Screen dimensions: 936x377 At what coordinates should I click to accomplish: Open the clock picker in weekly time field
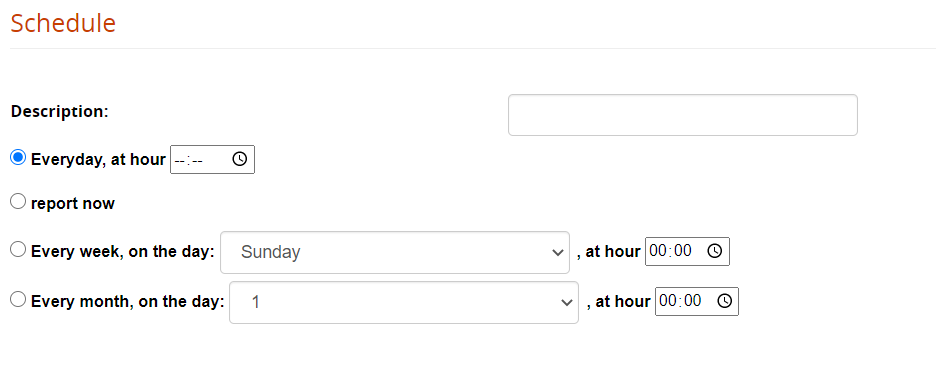tap(715, 251)
